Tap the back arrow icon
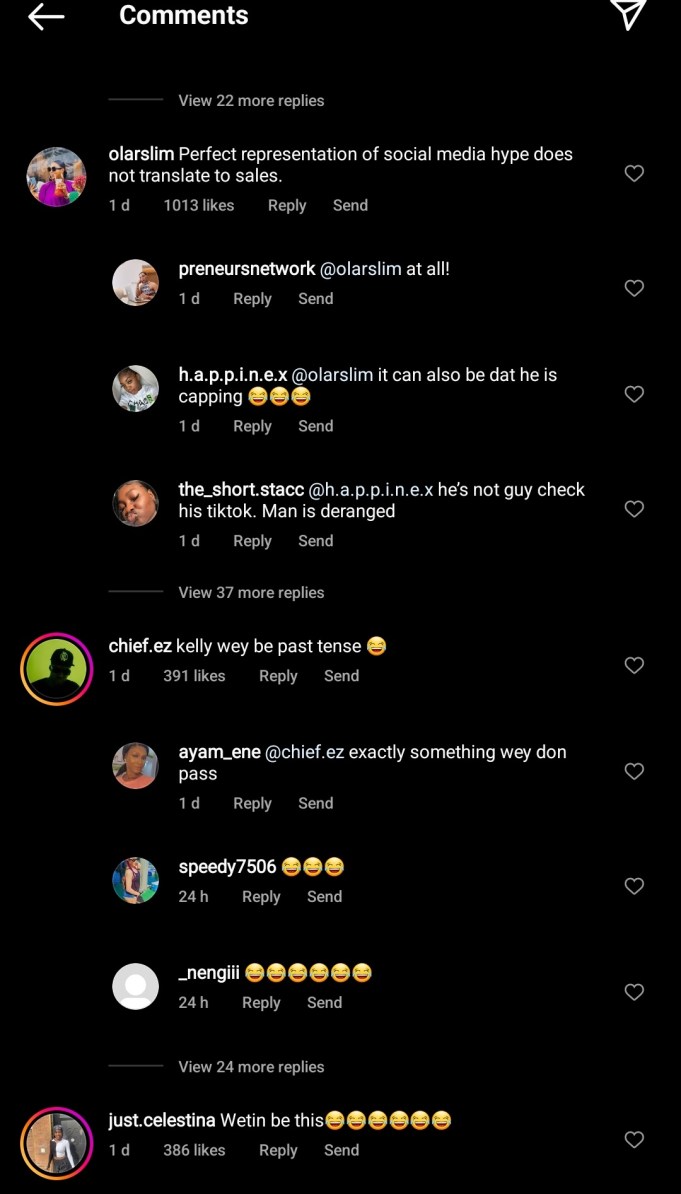 (x=46, y=16)
